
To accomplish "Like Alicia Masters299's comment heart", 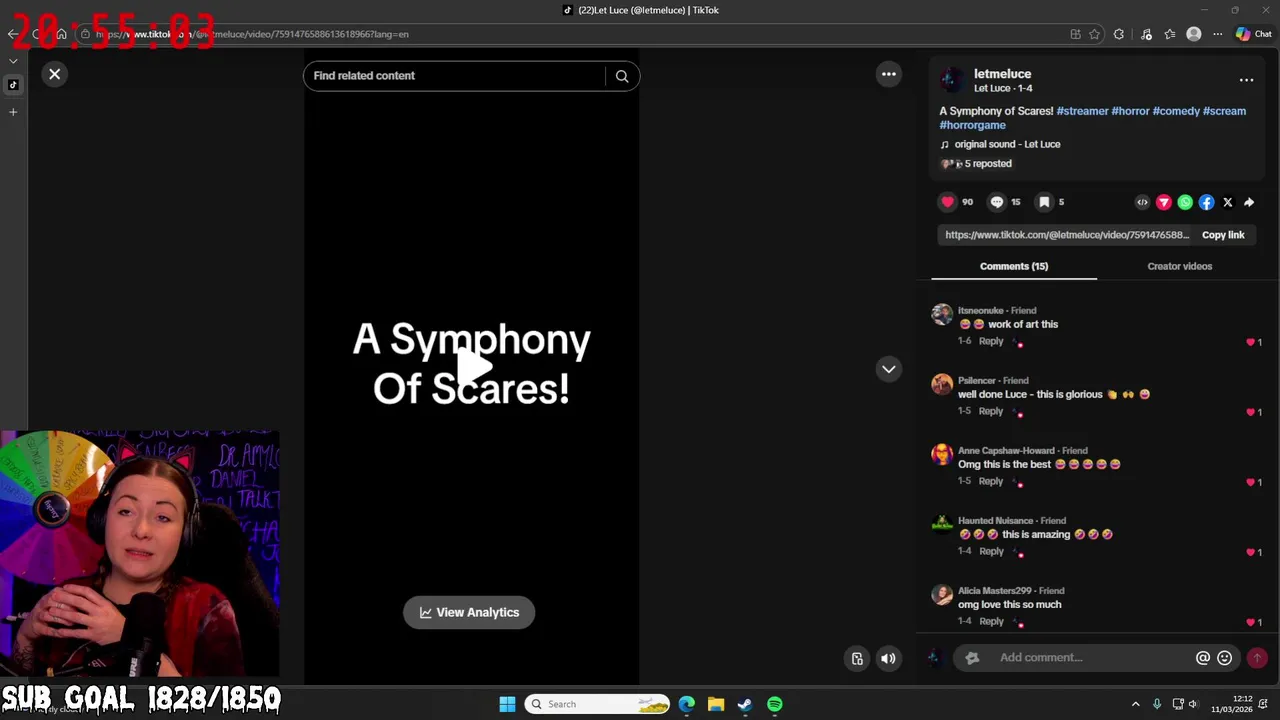I will coord(1250,622).
